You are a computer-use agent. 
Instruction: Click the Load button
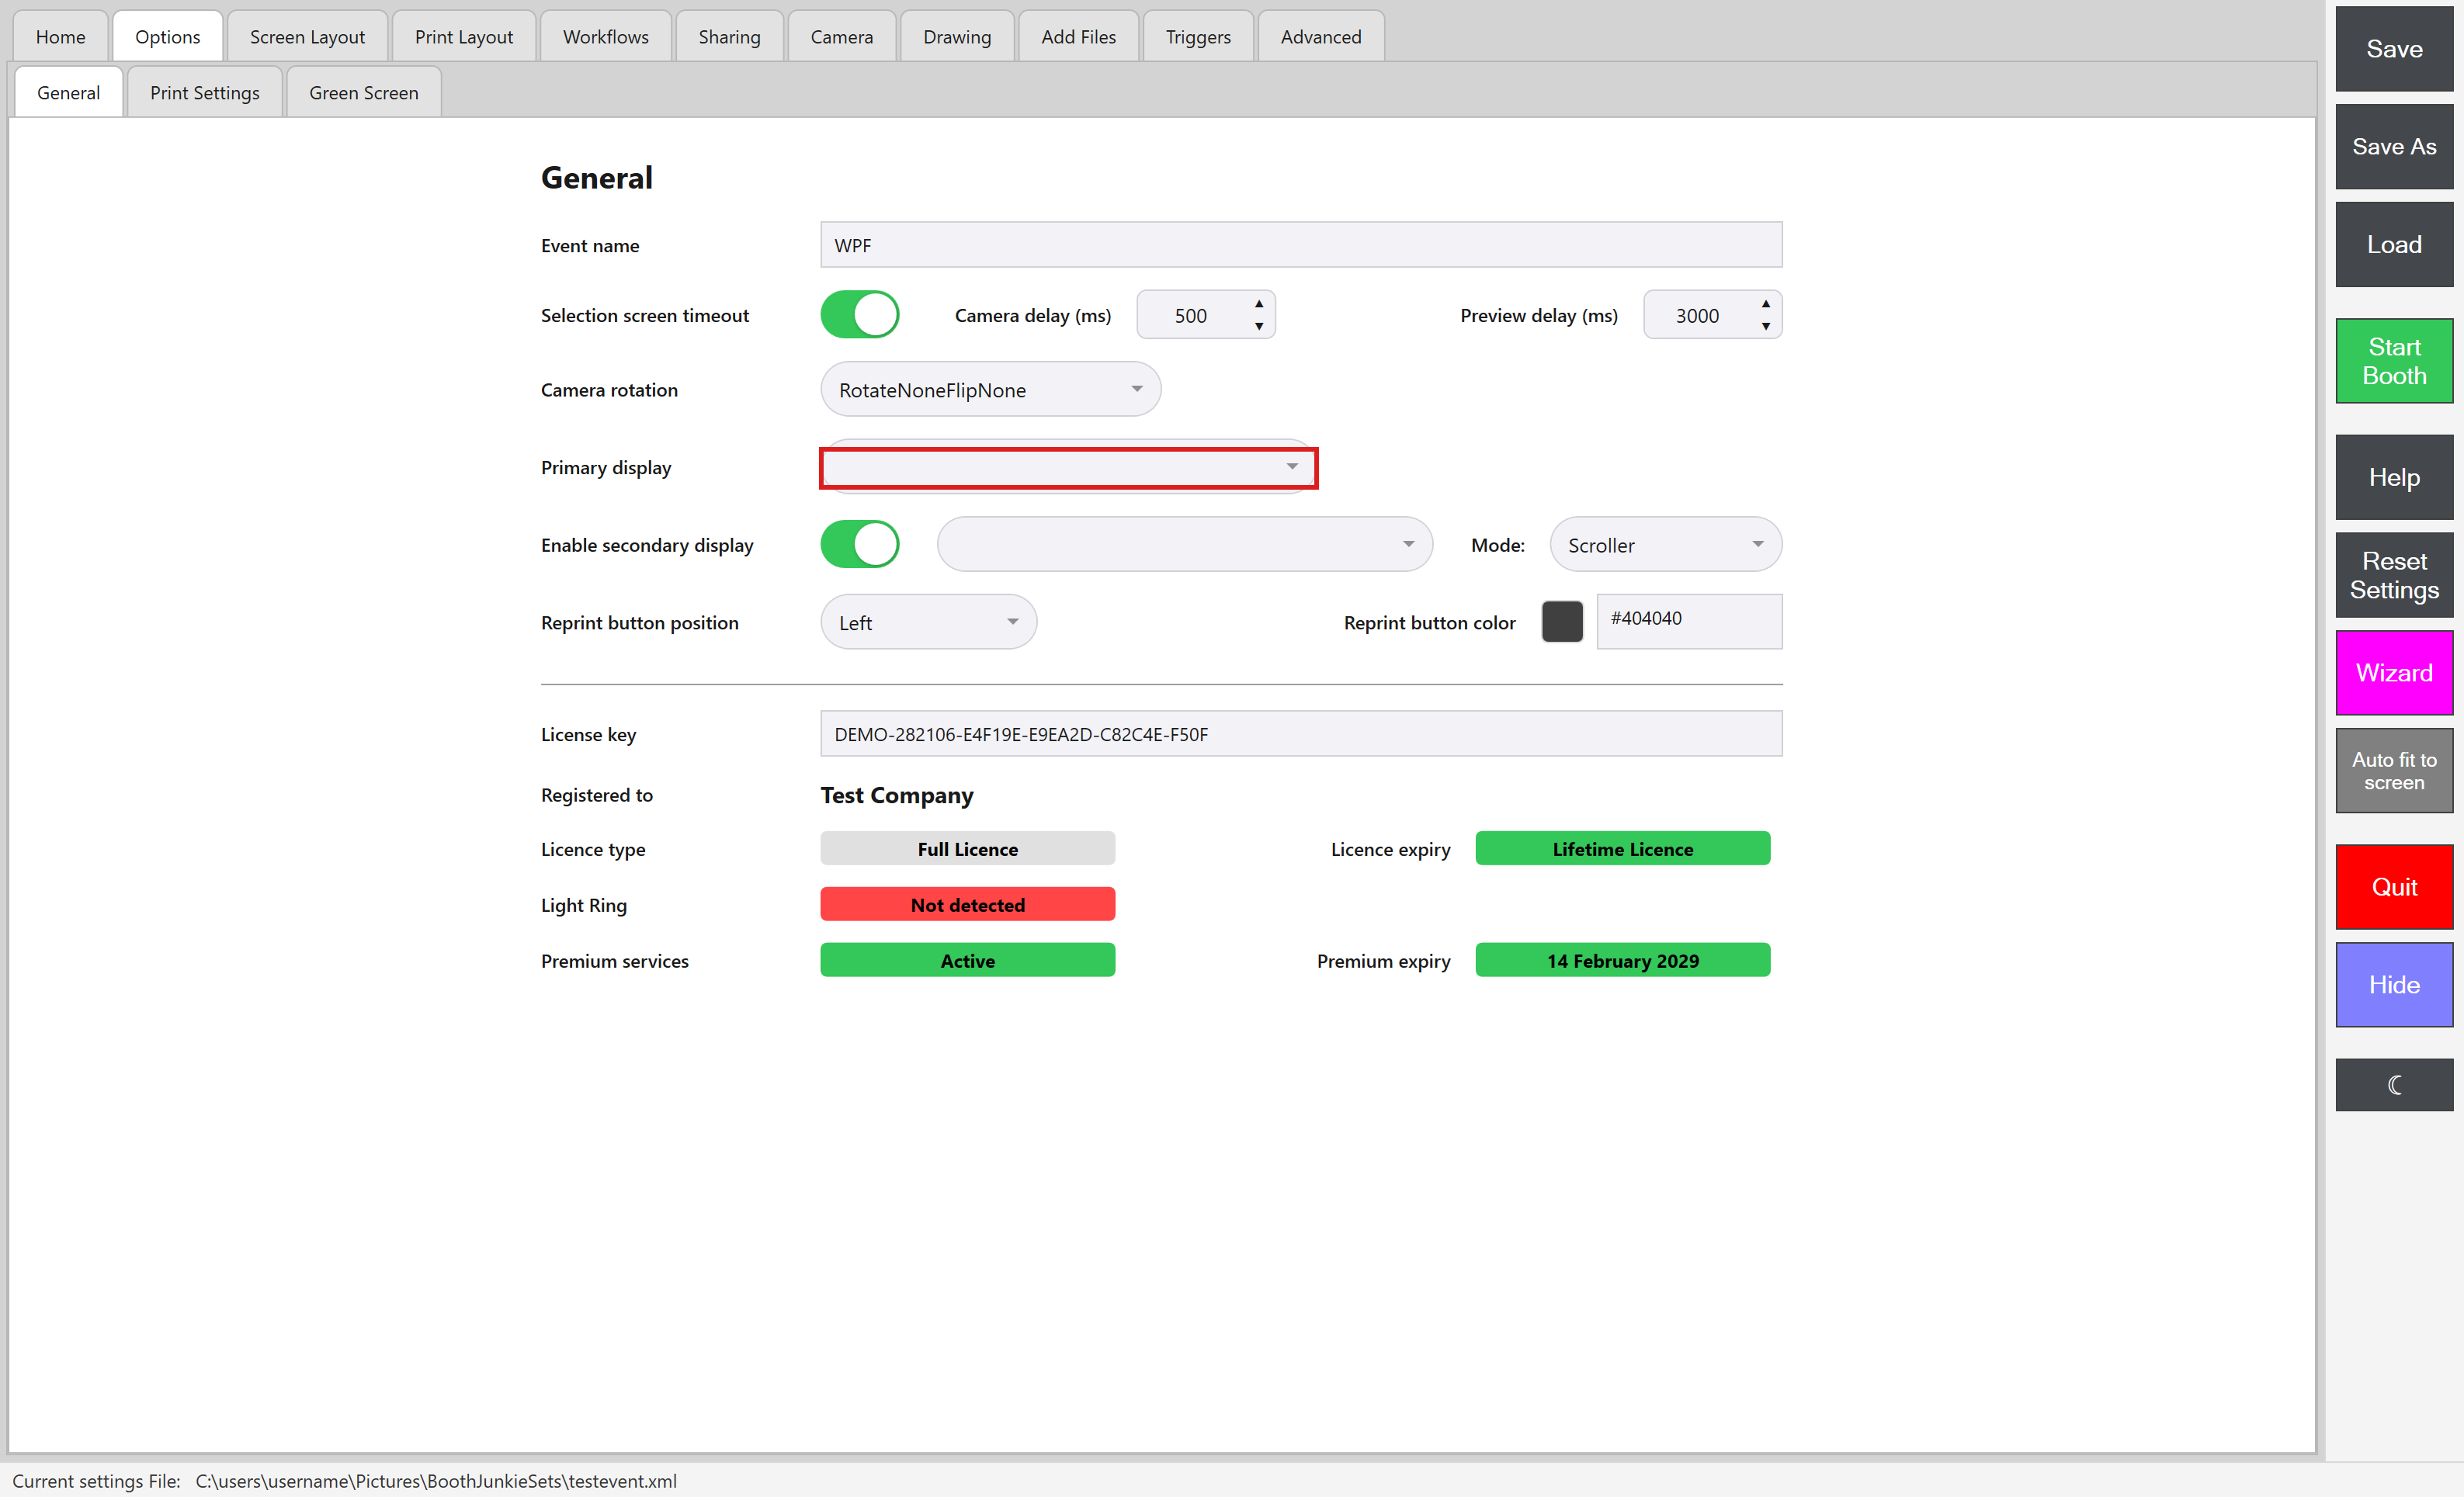tap(2393, 244)
